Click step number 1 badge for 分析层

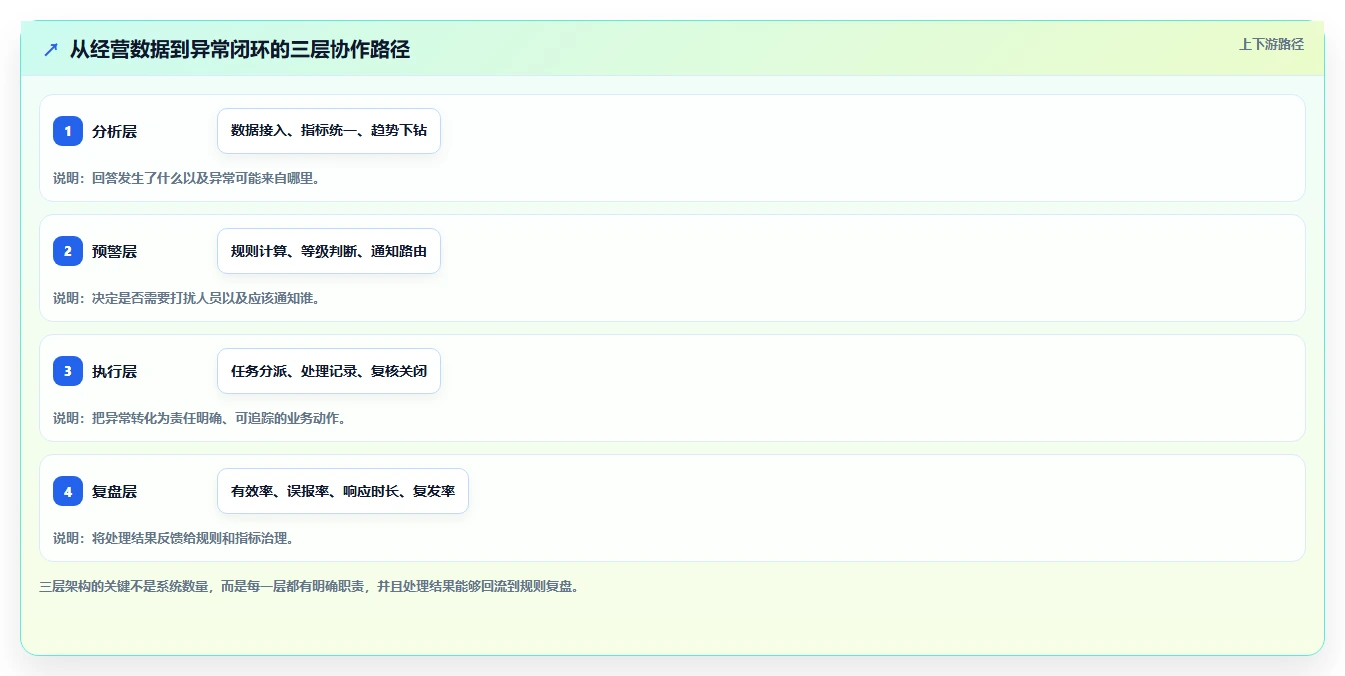point(68,131)
